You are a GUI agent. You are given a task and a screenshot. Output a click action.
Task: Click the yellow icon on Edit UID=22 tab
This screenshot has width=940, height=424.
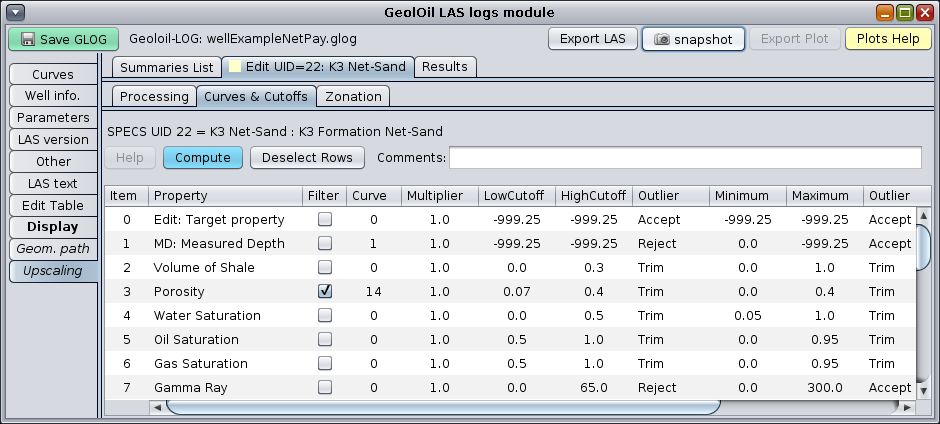click(x=235, y=67)
